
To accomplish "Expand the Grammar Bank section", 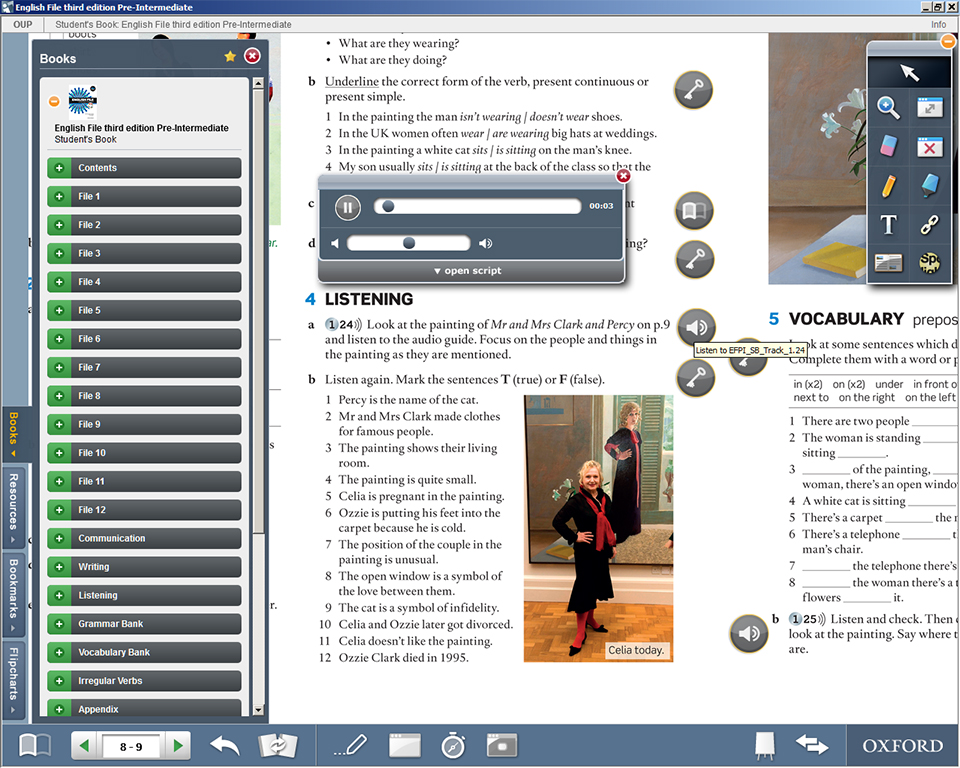I will [56, 624].
